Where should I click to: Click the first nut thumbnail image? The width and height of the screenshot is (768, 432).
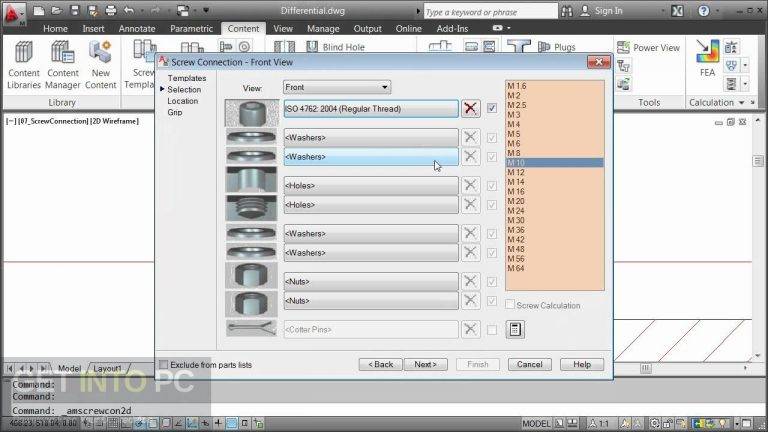(251, 276)
